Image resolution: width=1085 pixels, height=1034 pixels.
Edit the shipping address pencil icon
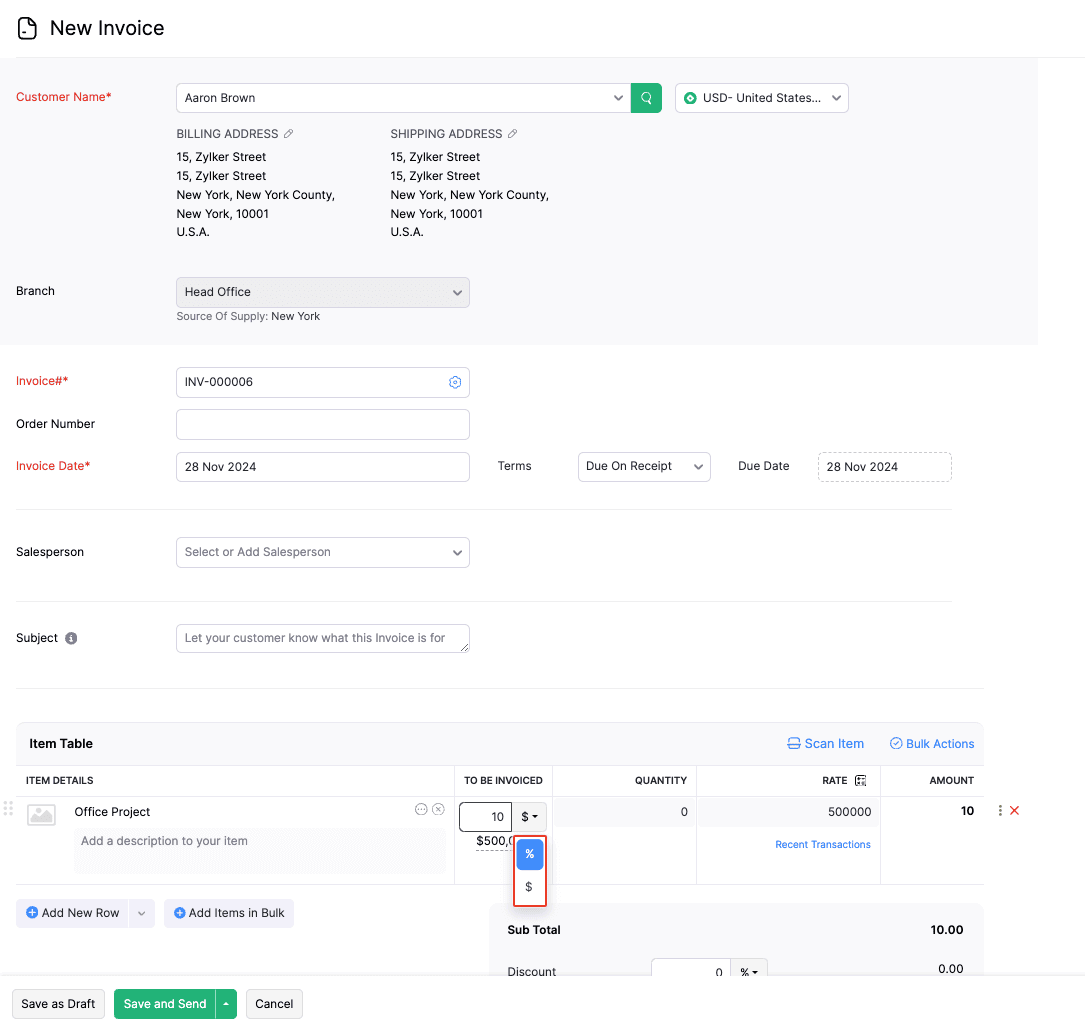(x=513, y=134)
